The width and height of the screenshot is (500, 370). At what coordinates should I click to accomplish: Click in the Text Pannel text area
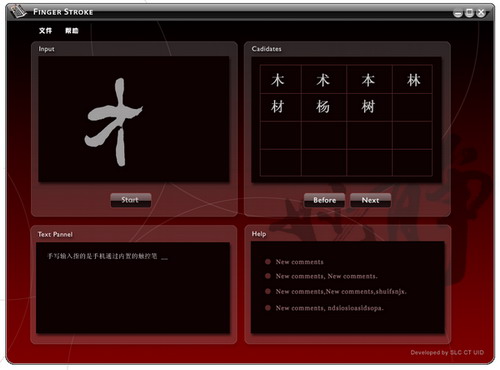[133, 288]
